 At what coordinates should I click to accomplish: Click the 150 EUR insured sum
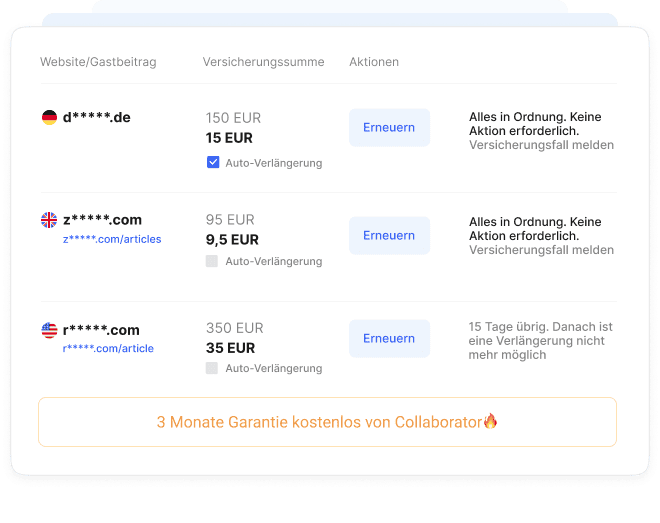(233, 118)
